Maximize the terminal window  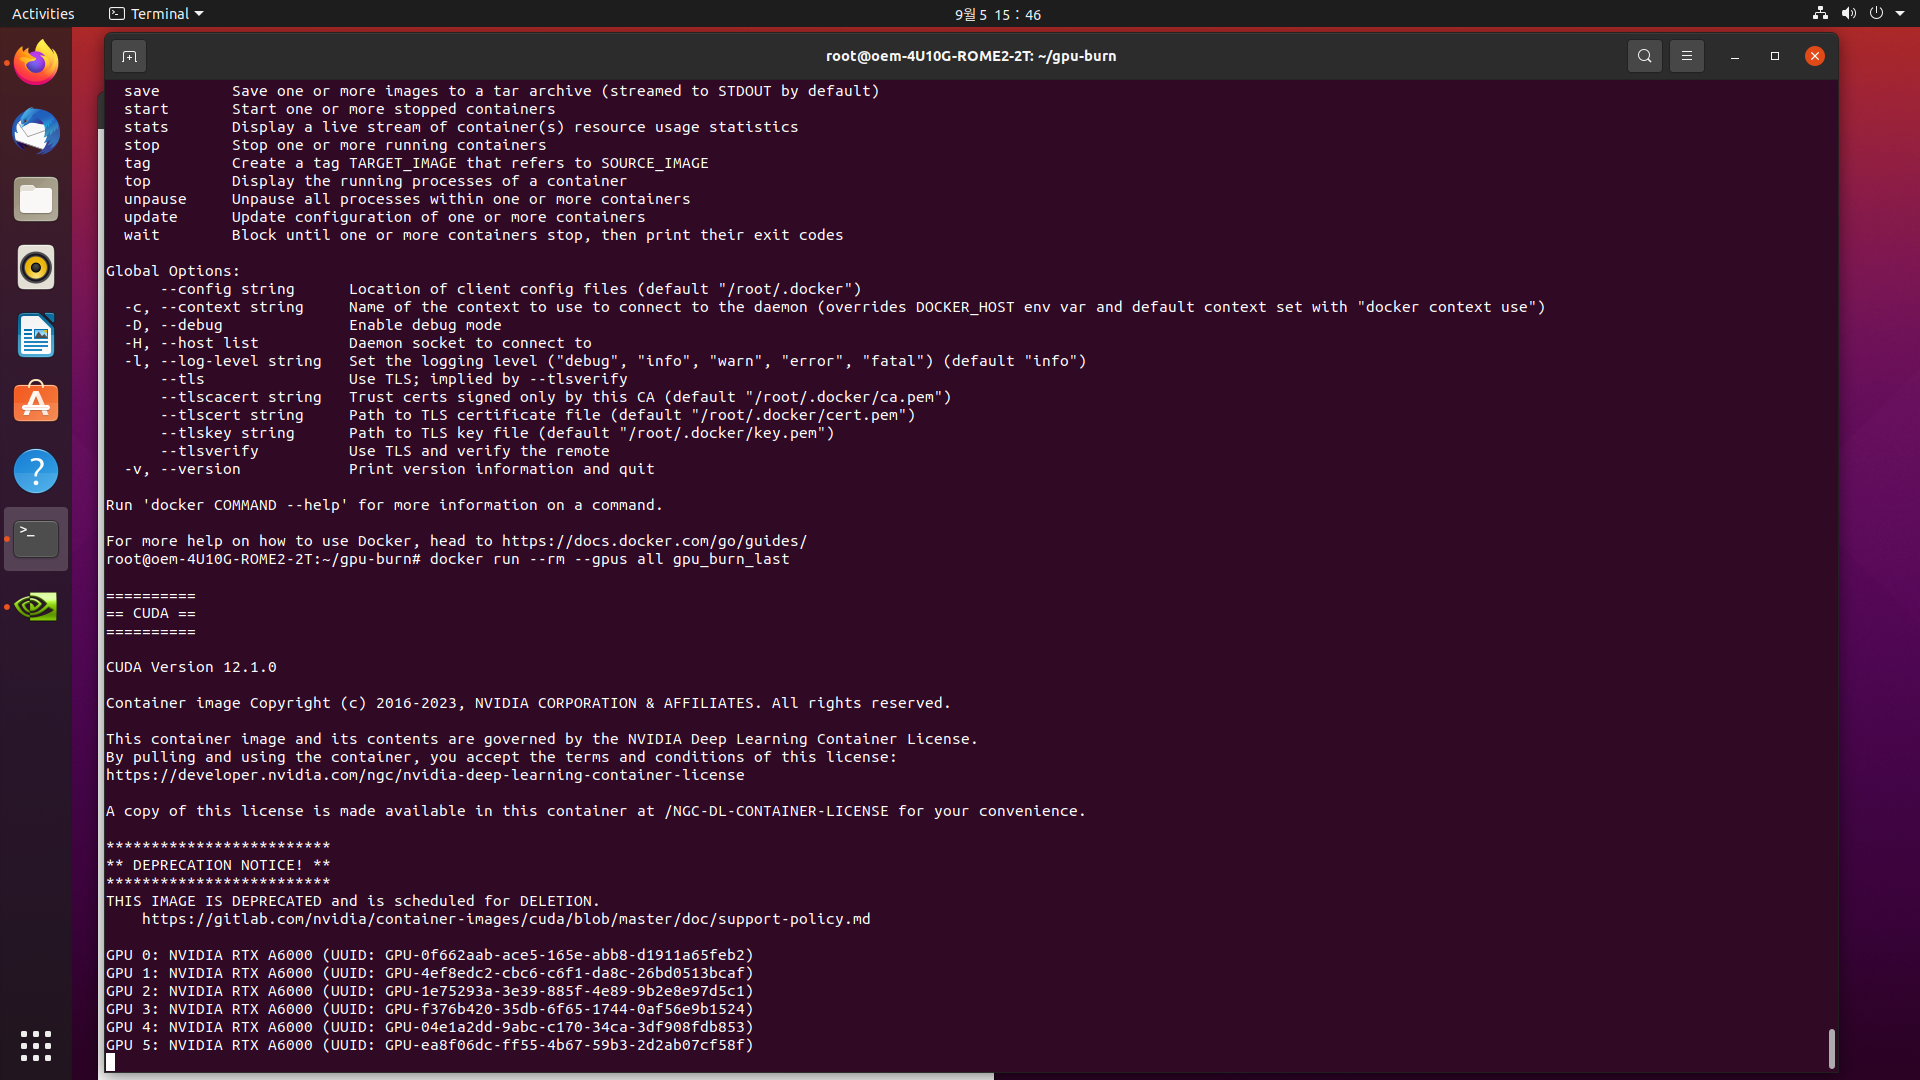(1775, 56)
